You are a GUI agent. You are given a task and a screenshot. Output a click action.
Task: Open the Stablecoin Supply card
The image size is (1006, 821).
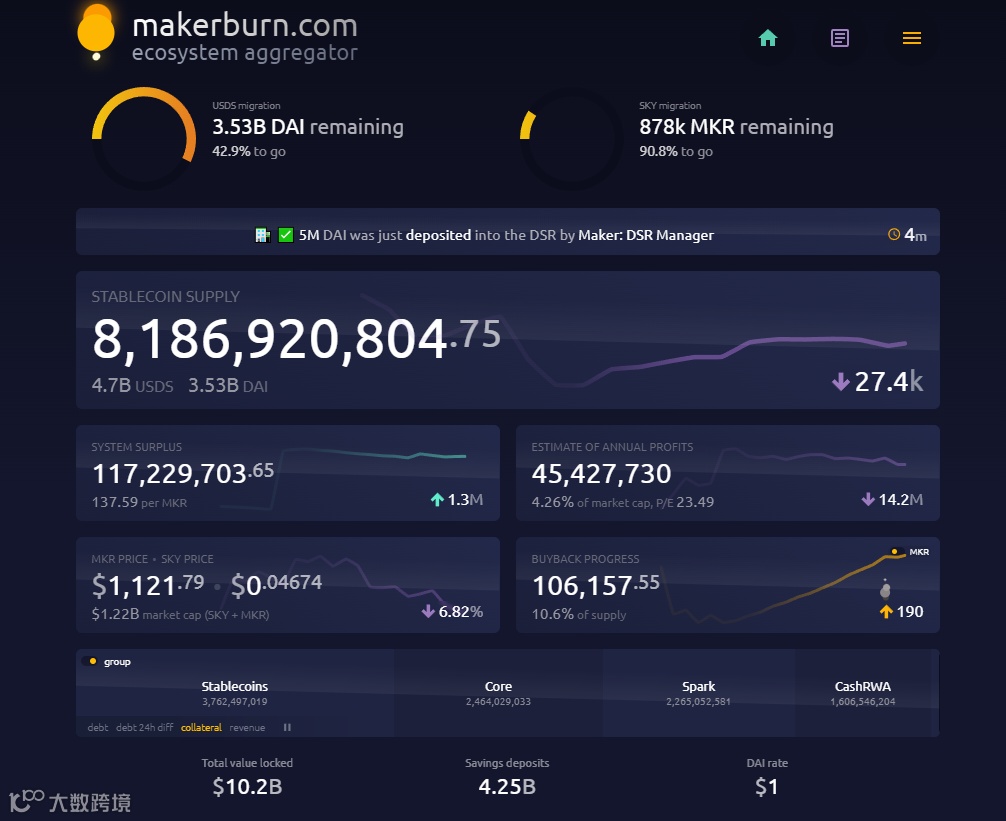pyautogui.click(x=507, y=340)
